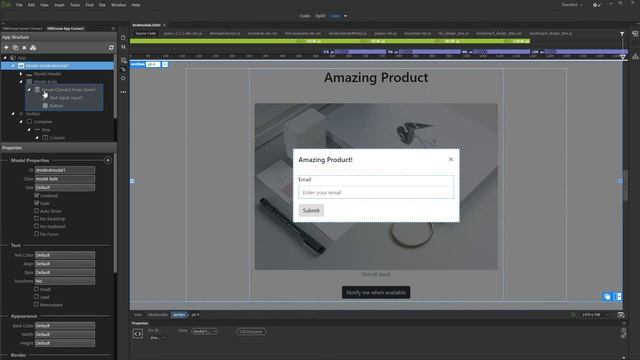
Task: Click the scrubber handle at right end of ruler
Action: (x=622, y=57)
